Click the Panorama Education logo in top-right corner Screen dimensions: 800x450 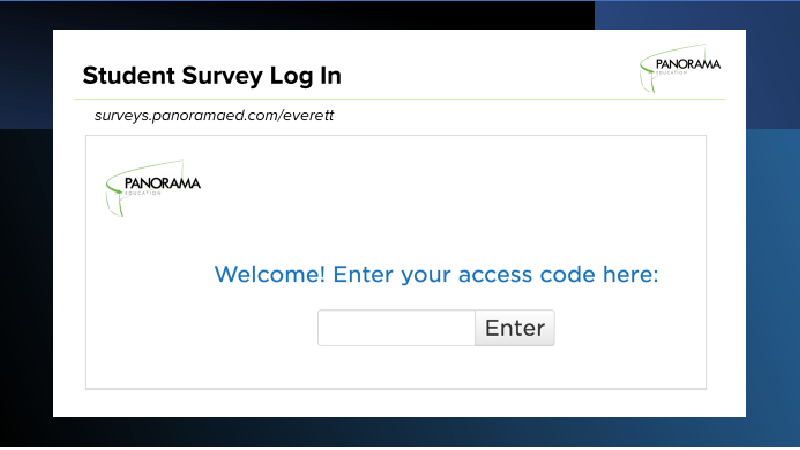coord(681,68)
